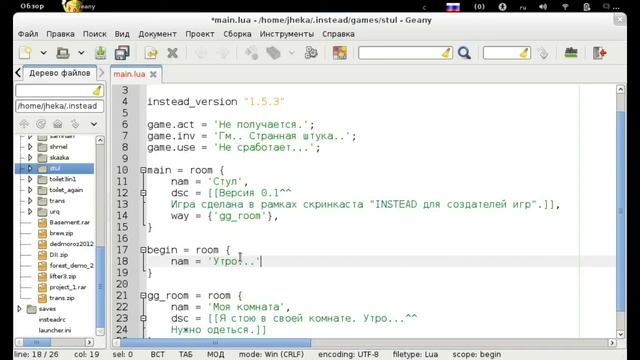Clear the go-to-line field with broom
The image size is (640, 360).
(x=524, y=53)
